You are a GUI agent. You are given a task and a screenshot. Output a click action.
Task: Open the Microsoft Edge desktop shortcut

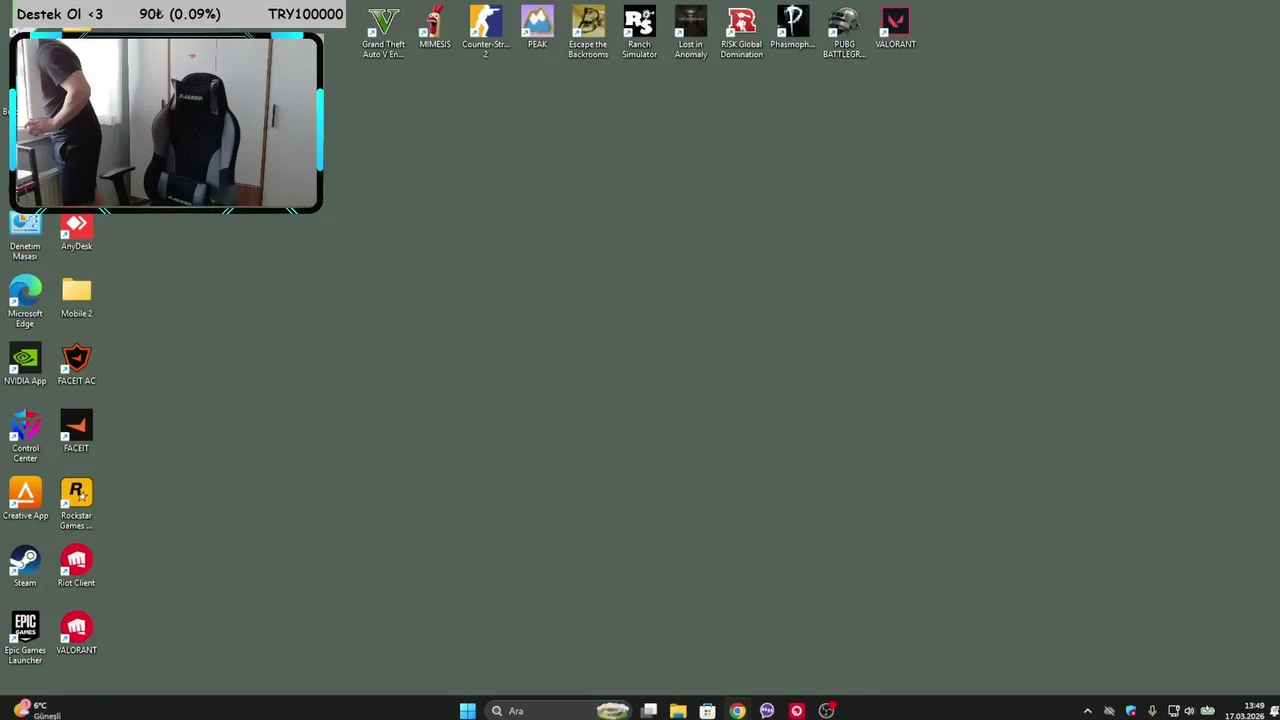(25, 302)
